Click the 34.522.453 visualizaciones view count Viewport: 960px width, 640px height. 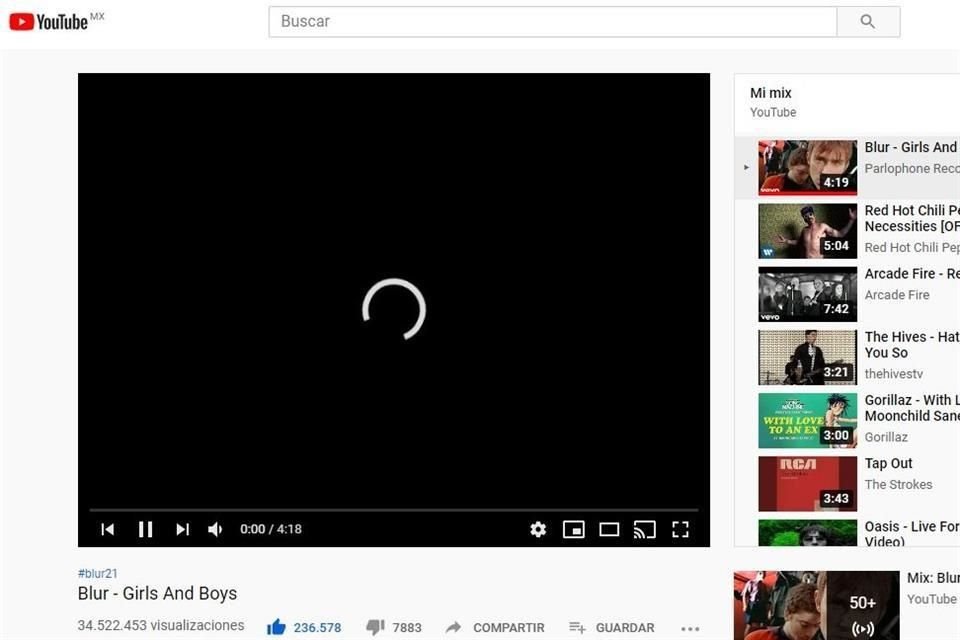pos(161,625)
